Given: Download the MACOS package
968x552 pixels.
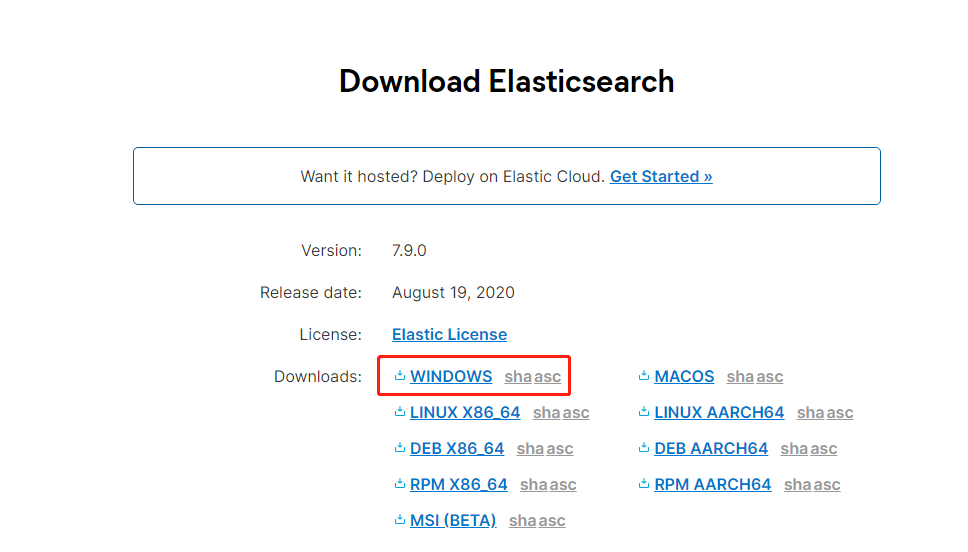Looking at the screenshot, I should tap(684, 377).
